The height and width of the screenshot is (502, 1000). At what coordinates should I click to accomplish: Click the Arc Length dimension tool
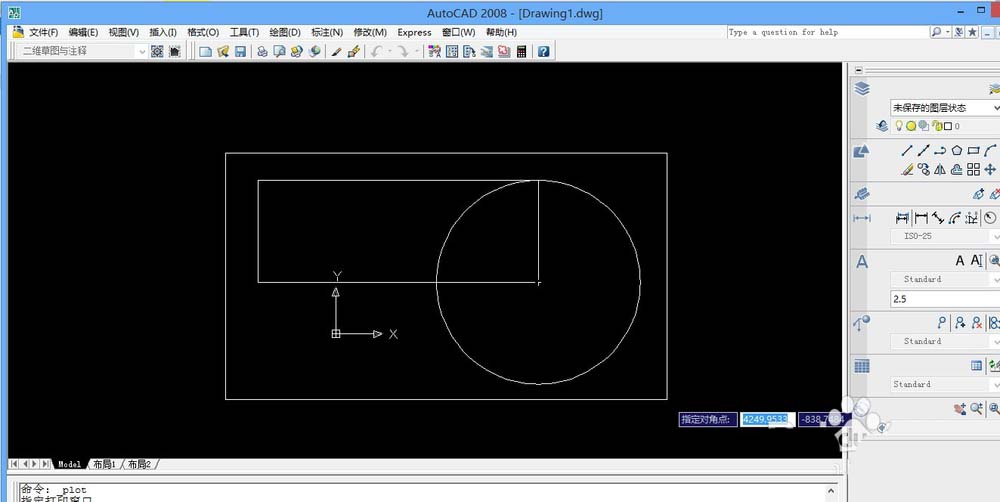[955, 218]
